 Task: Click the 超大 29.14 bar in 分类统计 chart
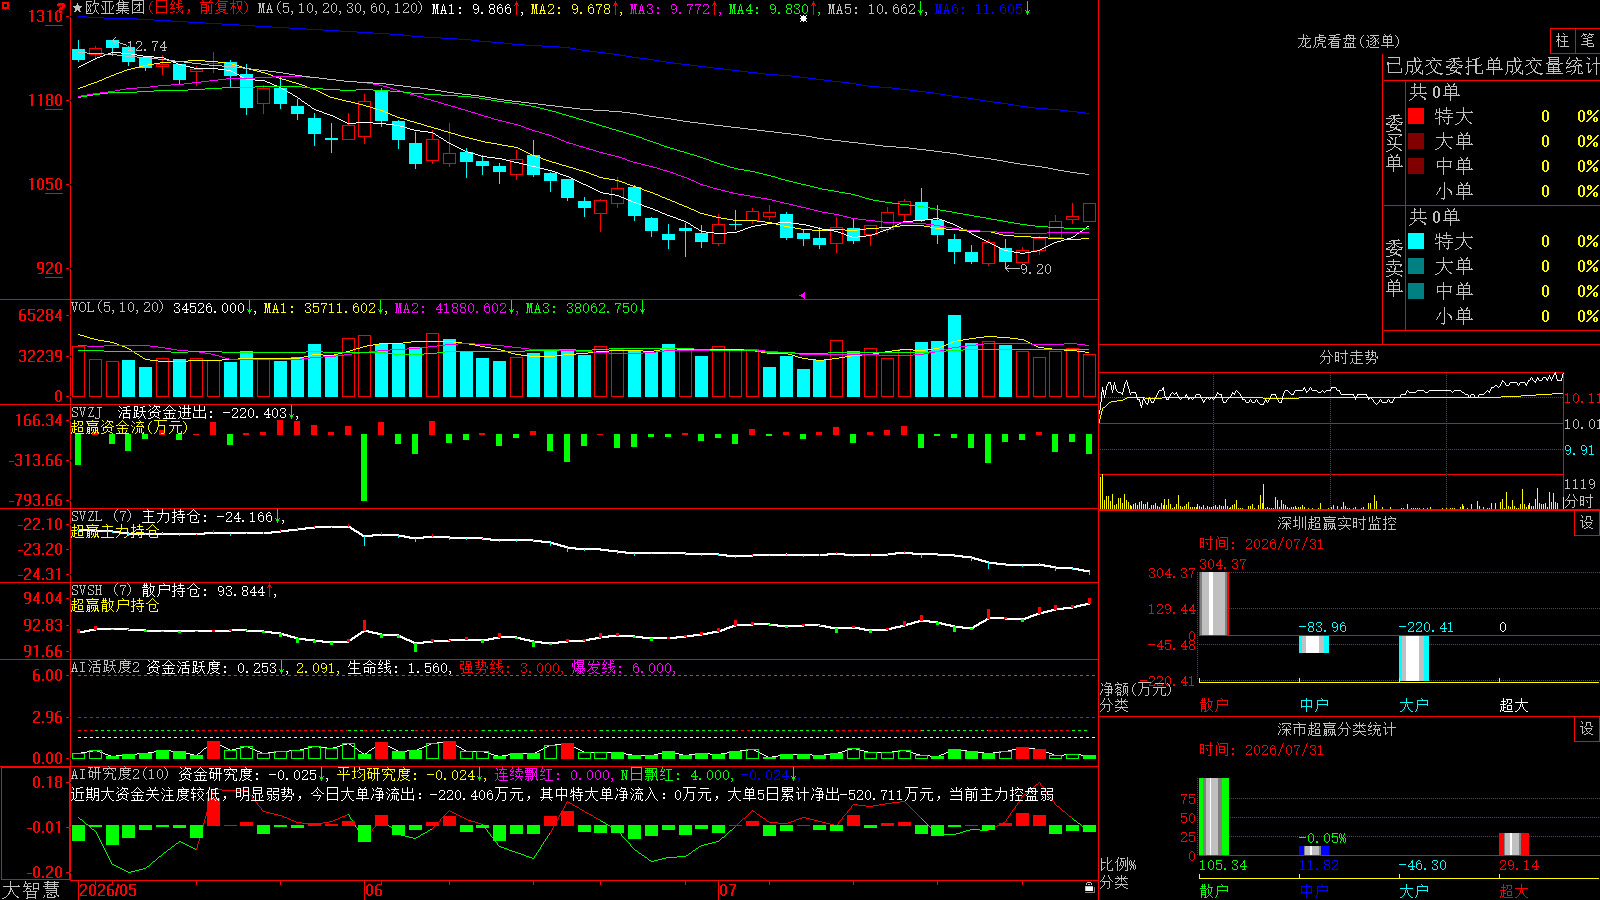pyautogui.click(x=1513, y=844)
